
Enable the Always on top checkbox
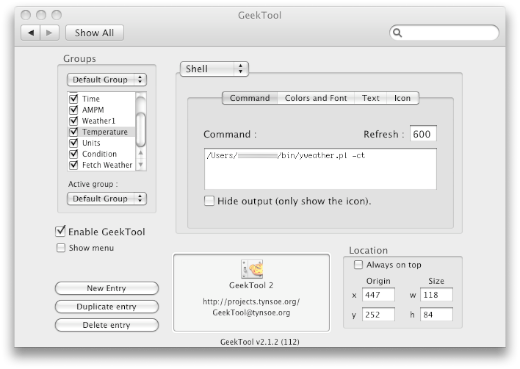pyautogui.click(x=358, y=265)
